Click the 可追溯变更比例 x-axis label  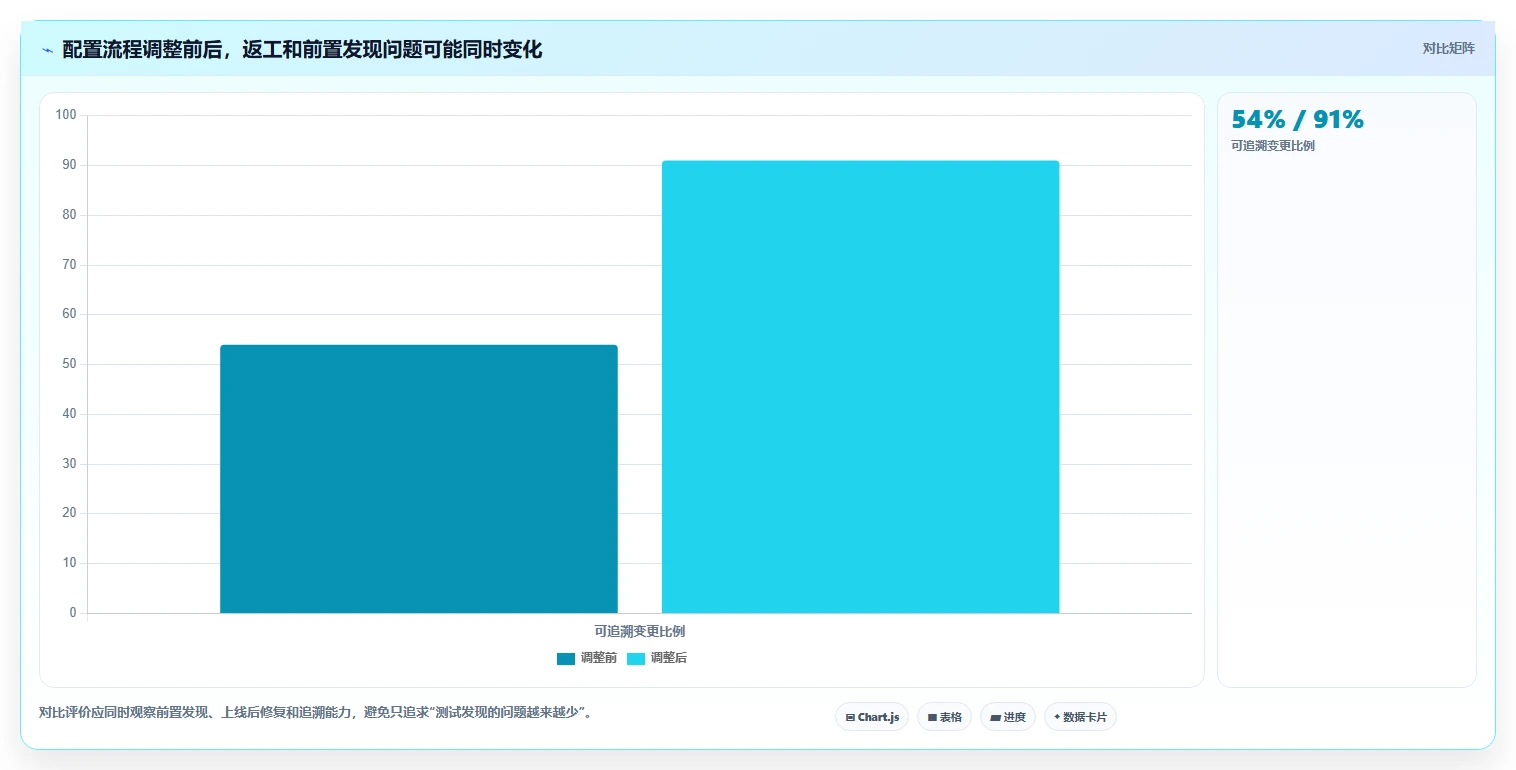640,631
